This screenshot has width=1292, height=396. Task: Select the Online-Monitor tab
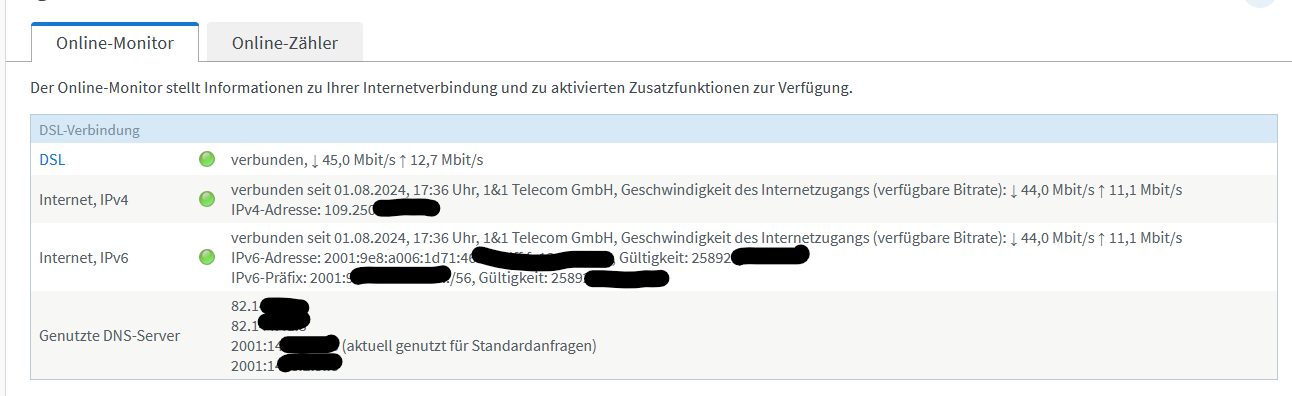(x=115, y=43)
